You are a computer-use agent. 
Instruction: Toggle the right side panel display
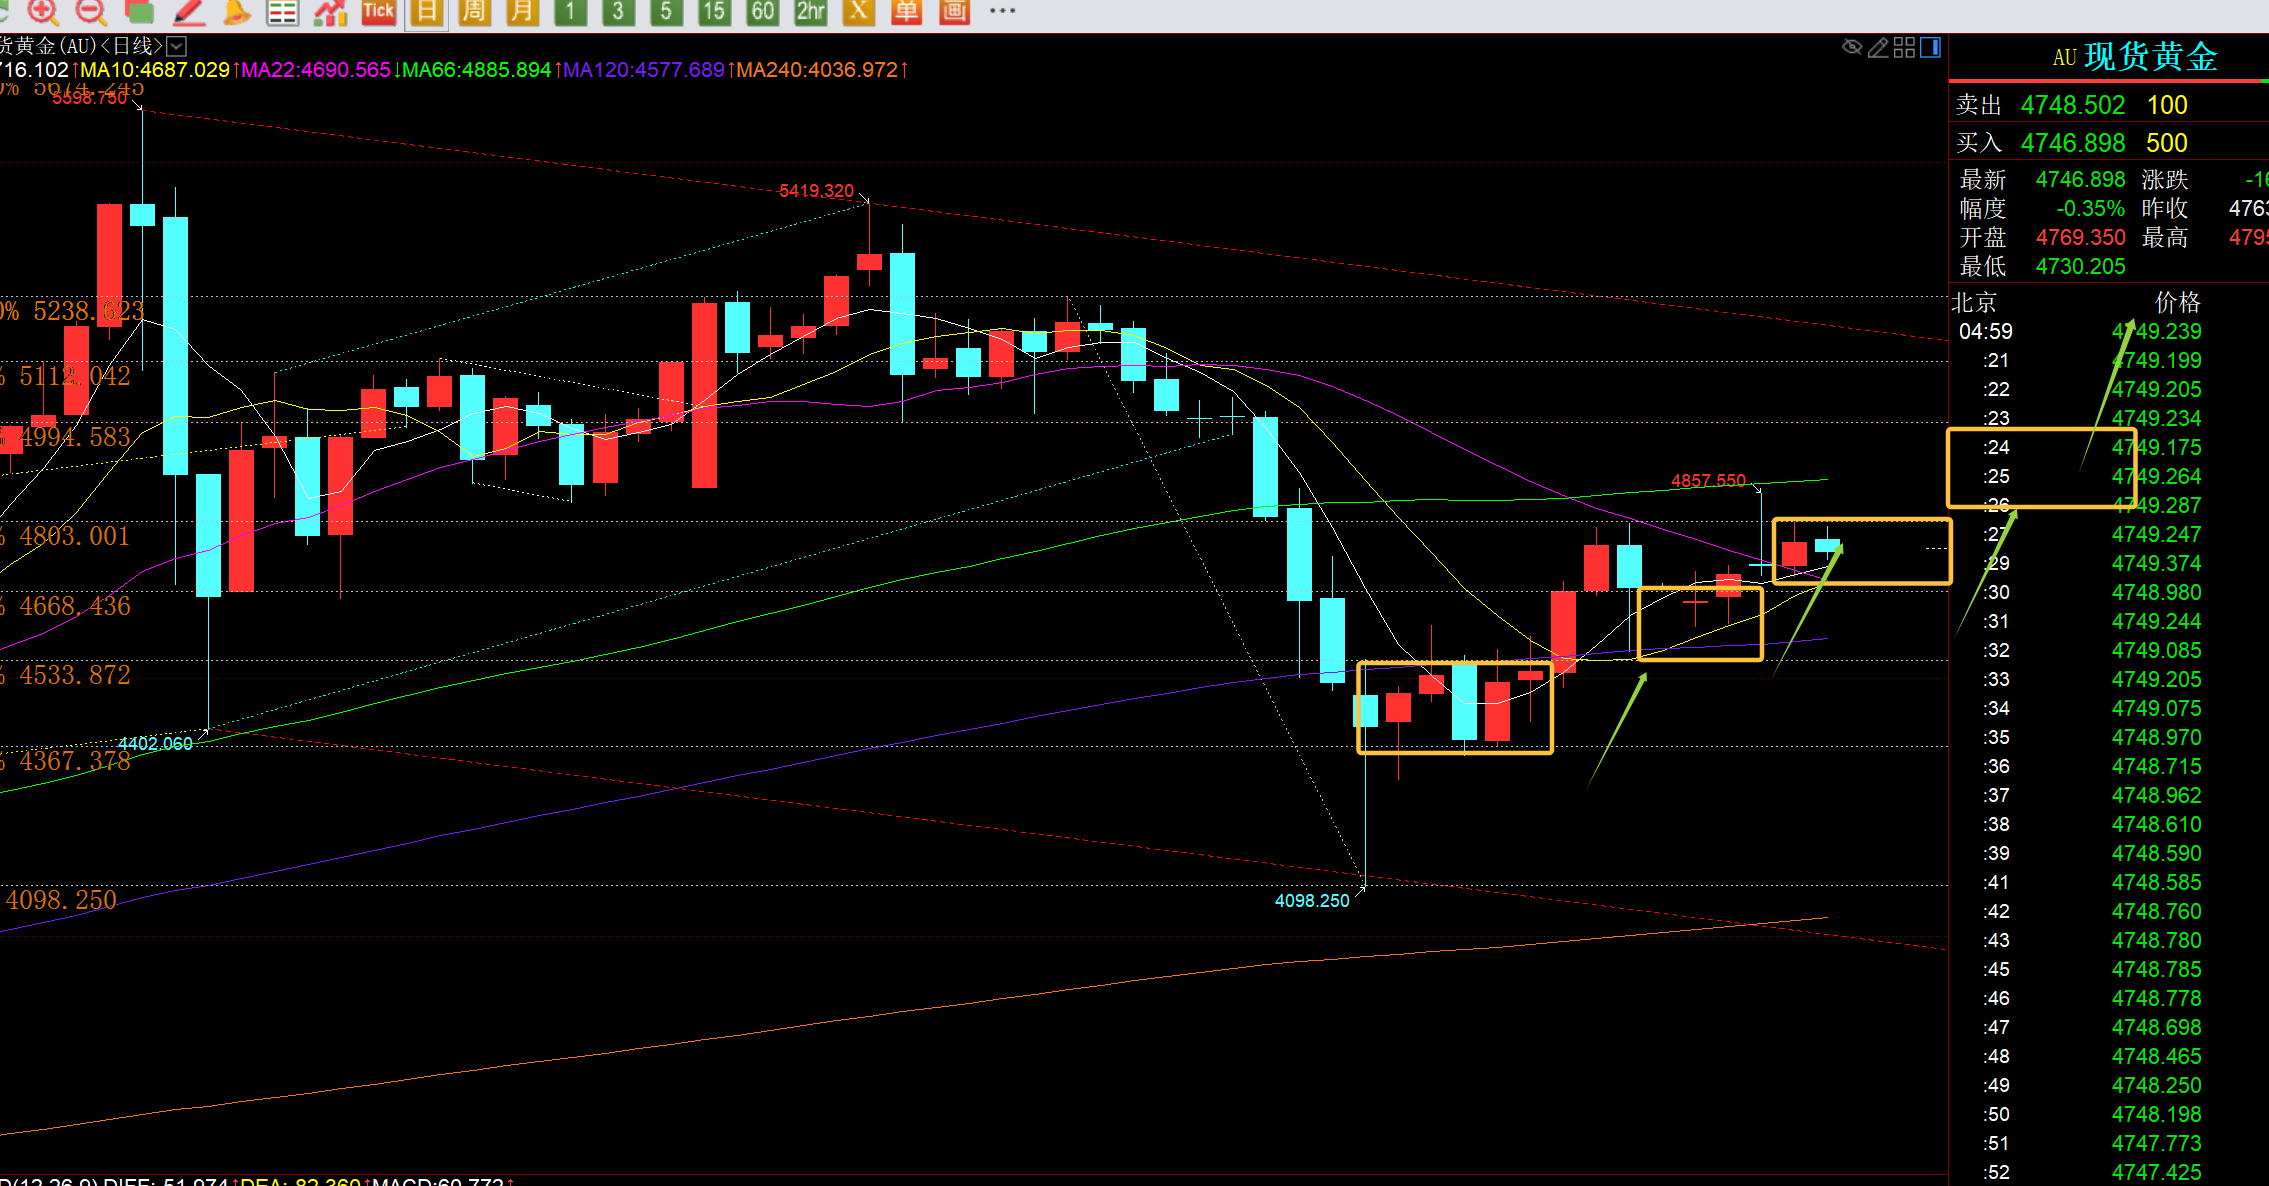click(1931, 47)
